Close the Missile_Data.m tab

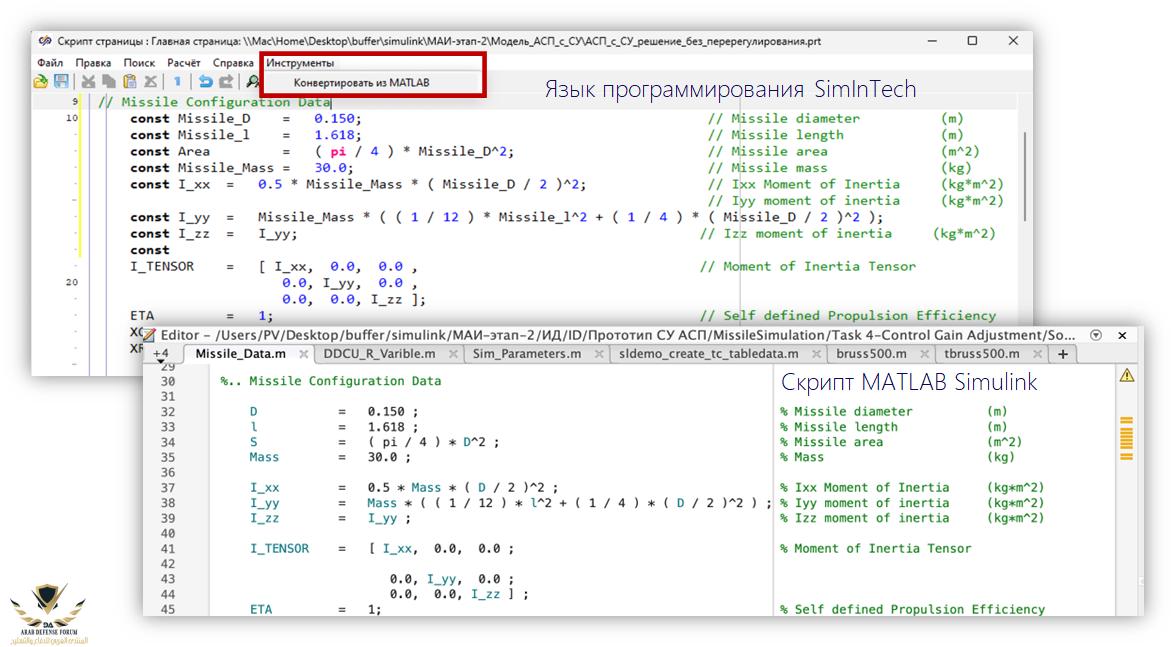point(303,355)
